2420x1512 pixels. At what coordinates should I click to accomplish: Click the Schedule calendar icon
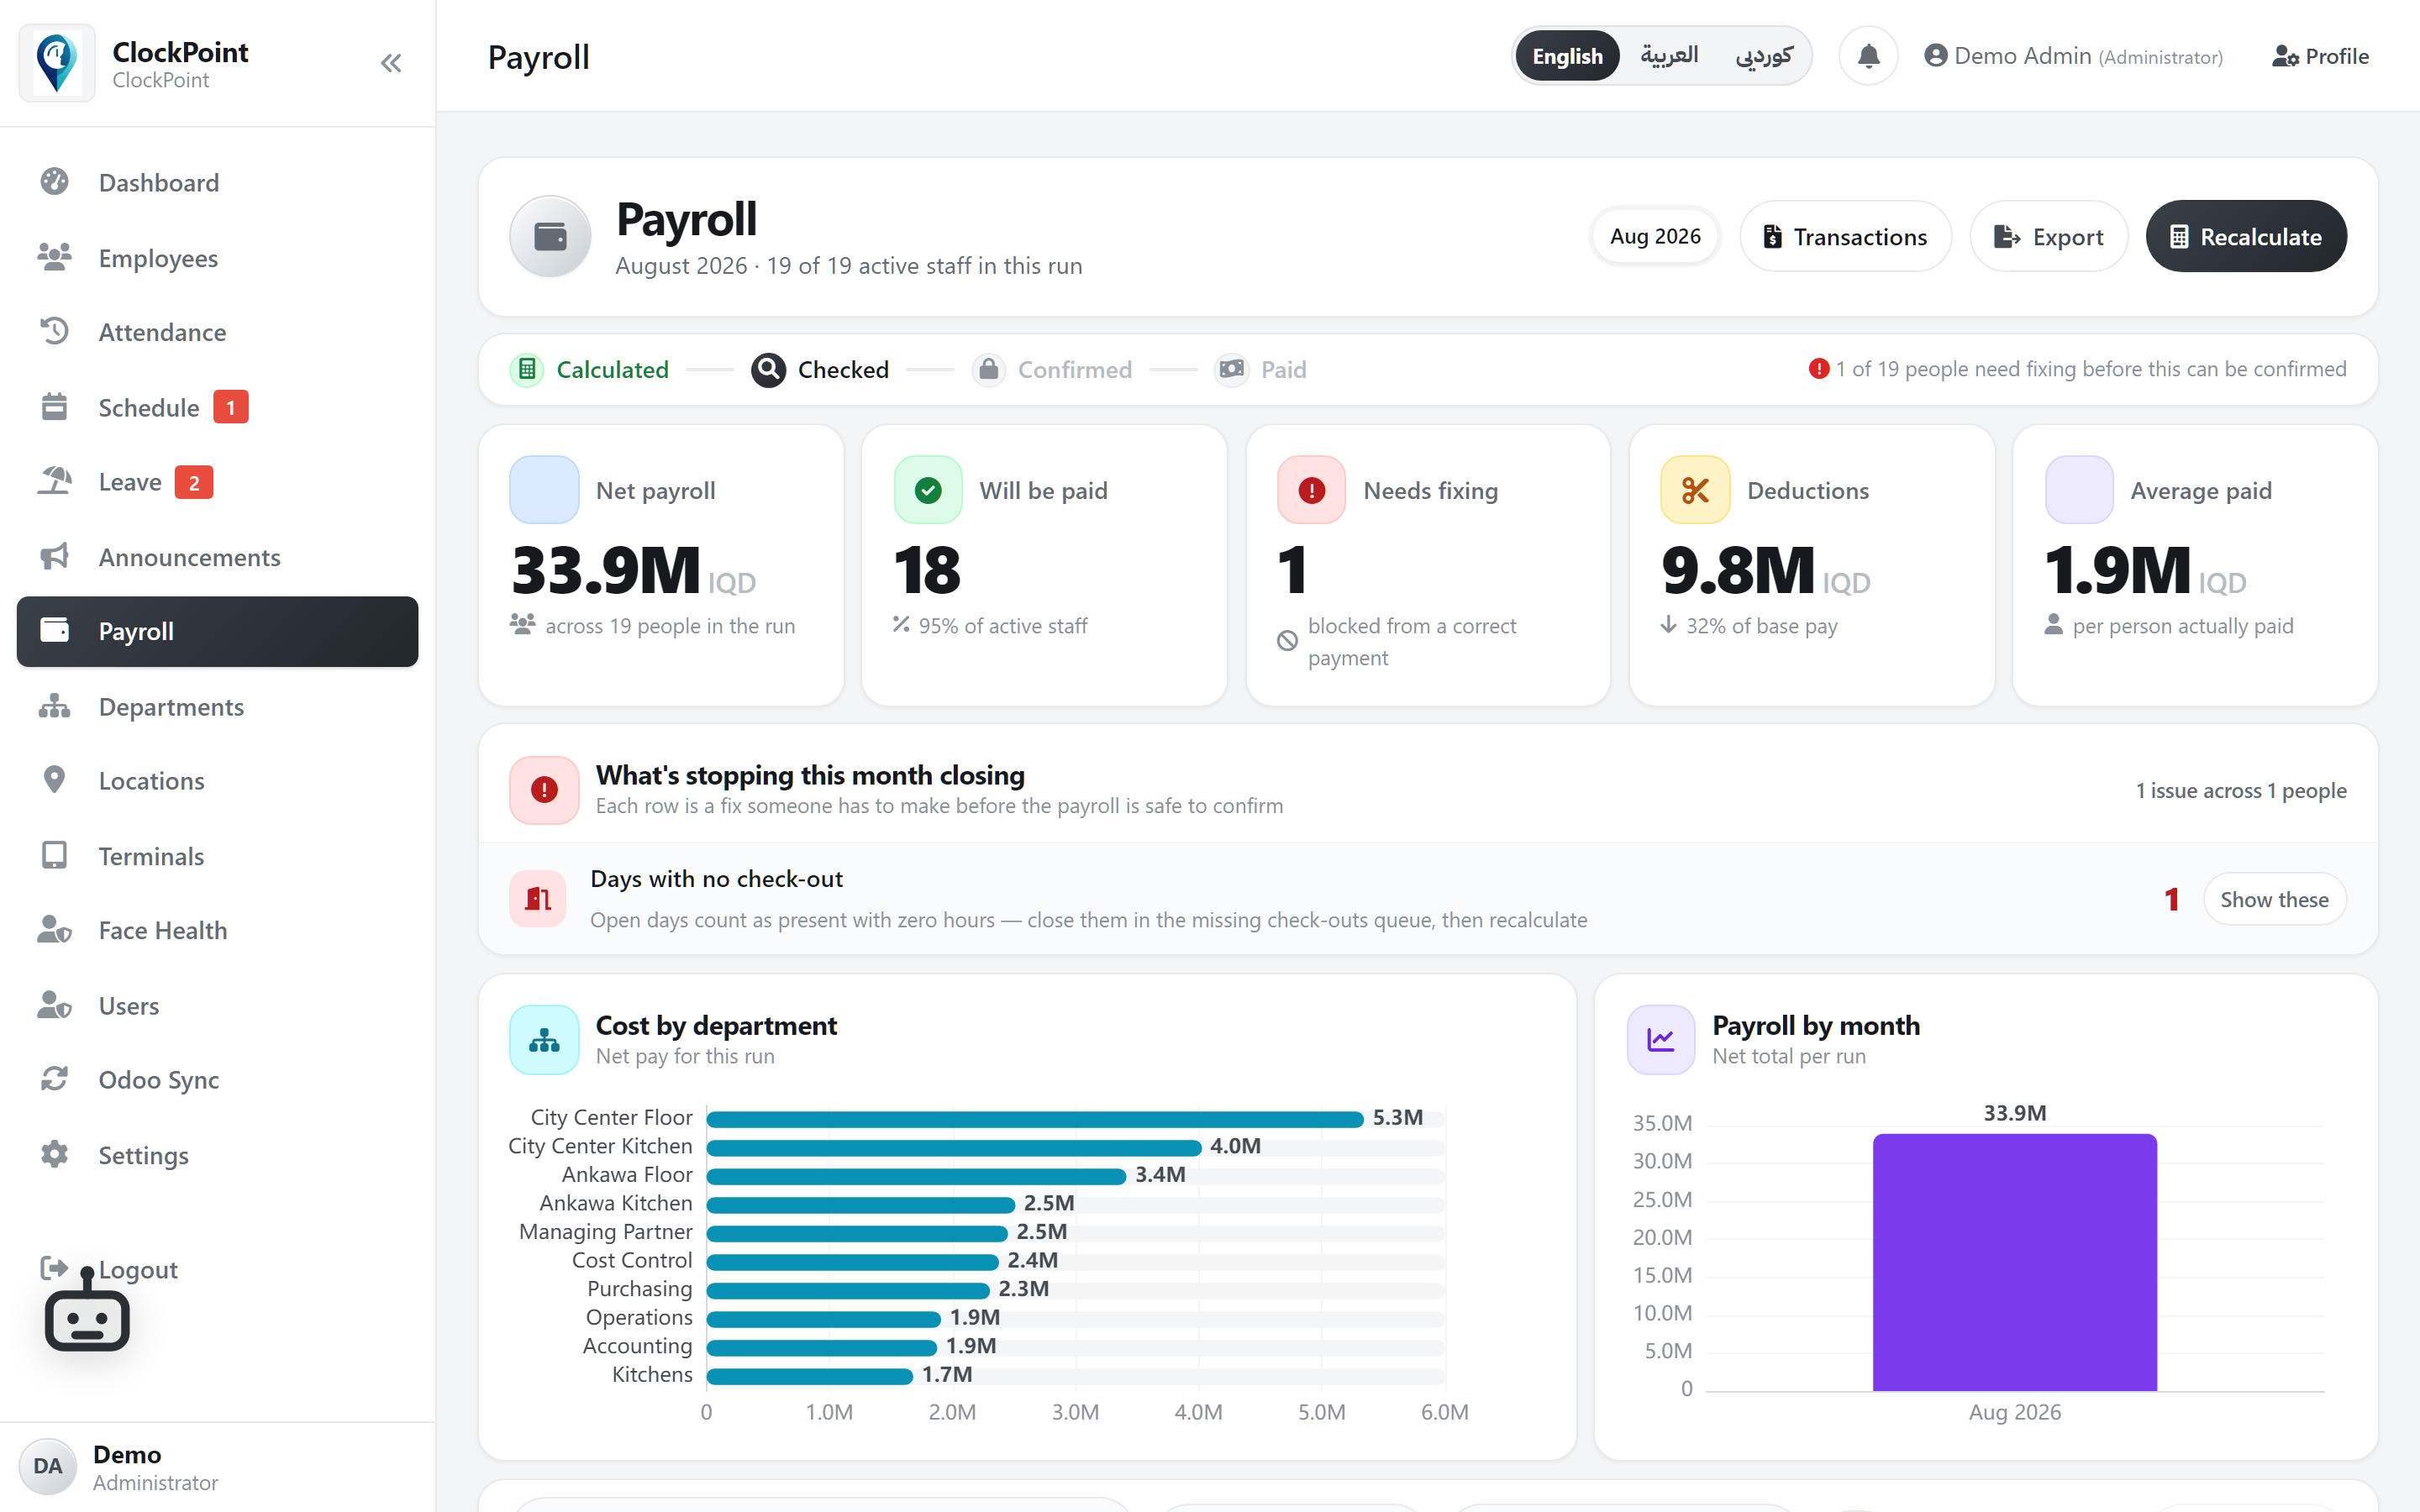(x=54, y=407)
